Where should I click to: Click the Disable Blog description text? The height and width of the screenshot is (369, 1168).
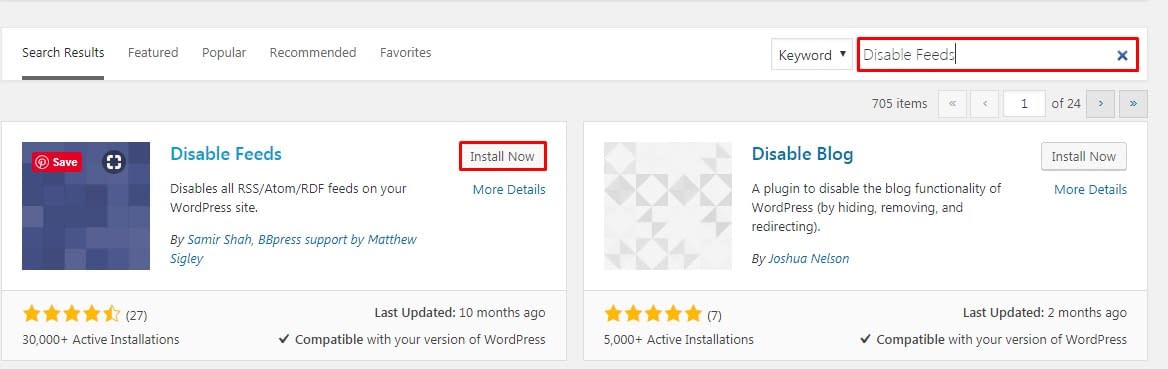[877, 207]
